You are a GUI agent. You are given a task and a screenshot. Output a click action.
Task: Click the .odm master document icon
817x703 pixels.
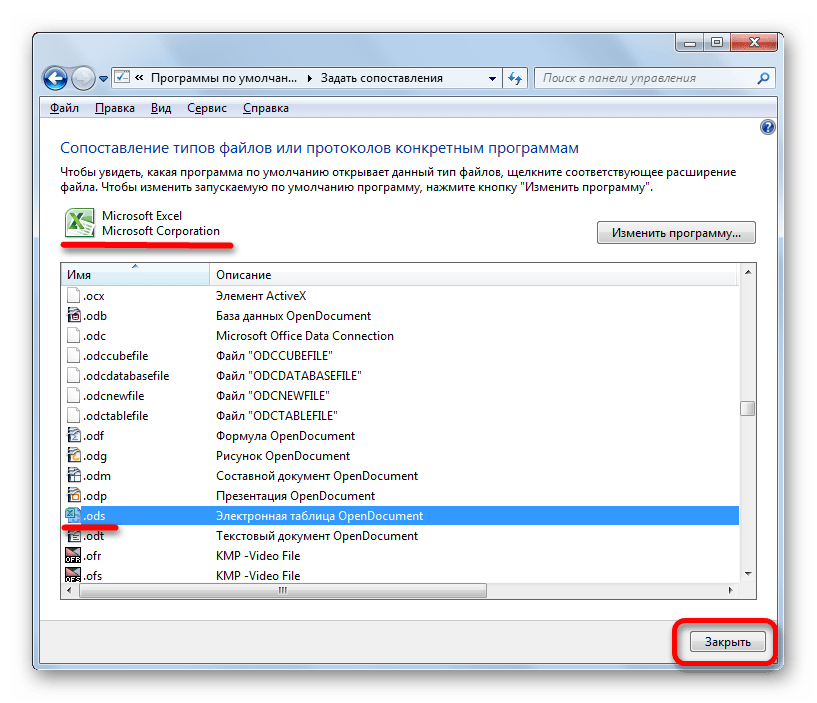click(x=74, y=475)
